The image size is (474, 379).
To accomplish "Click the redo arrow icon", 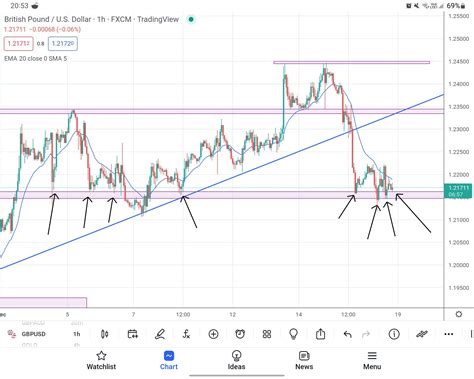I will click(366, 334).
